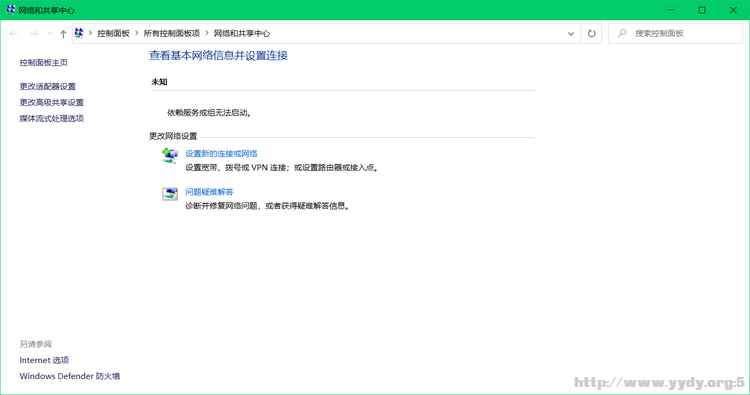Image resolution: width=750 pixels, height=395 pixels.
Task: Click the 依赖服务或组无法启动 message text
Action: [209, 113]
